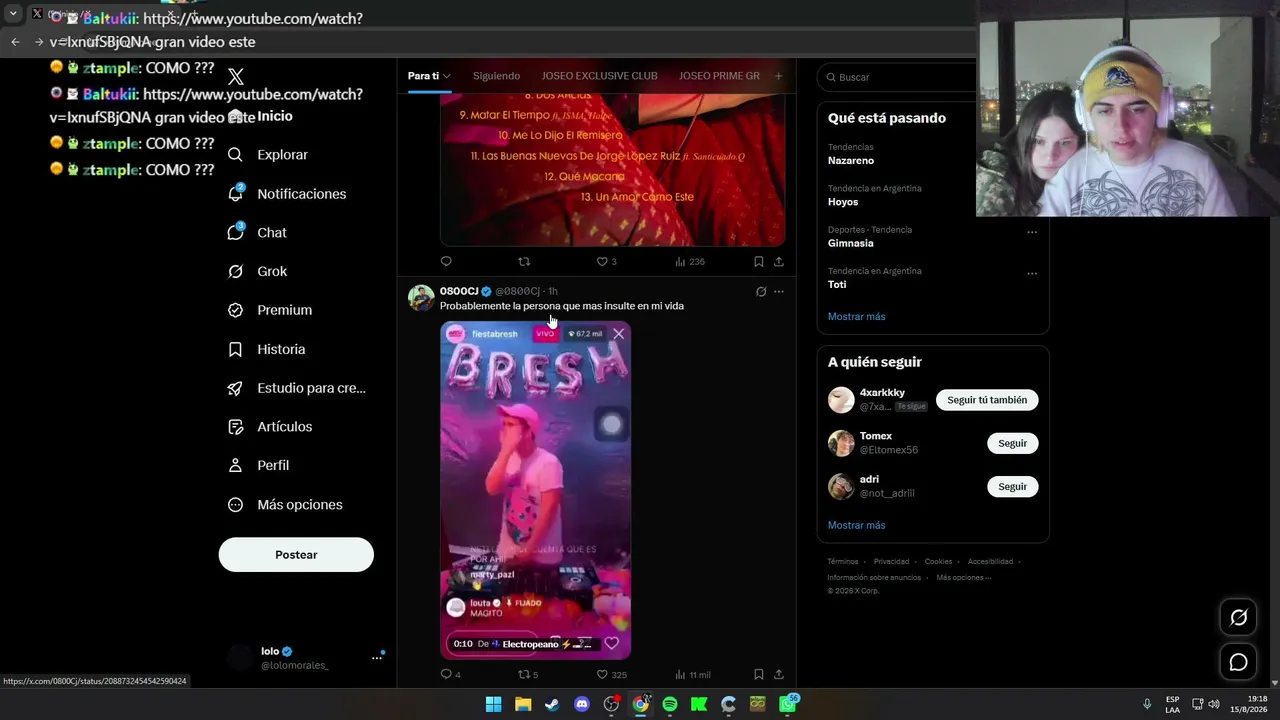1280x720 pixels.
Task: Switch to the Siguiendo tab
Action: tap(496, 76)
